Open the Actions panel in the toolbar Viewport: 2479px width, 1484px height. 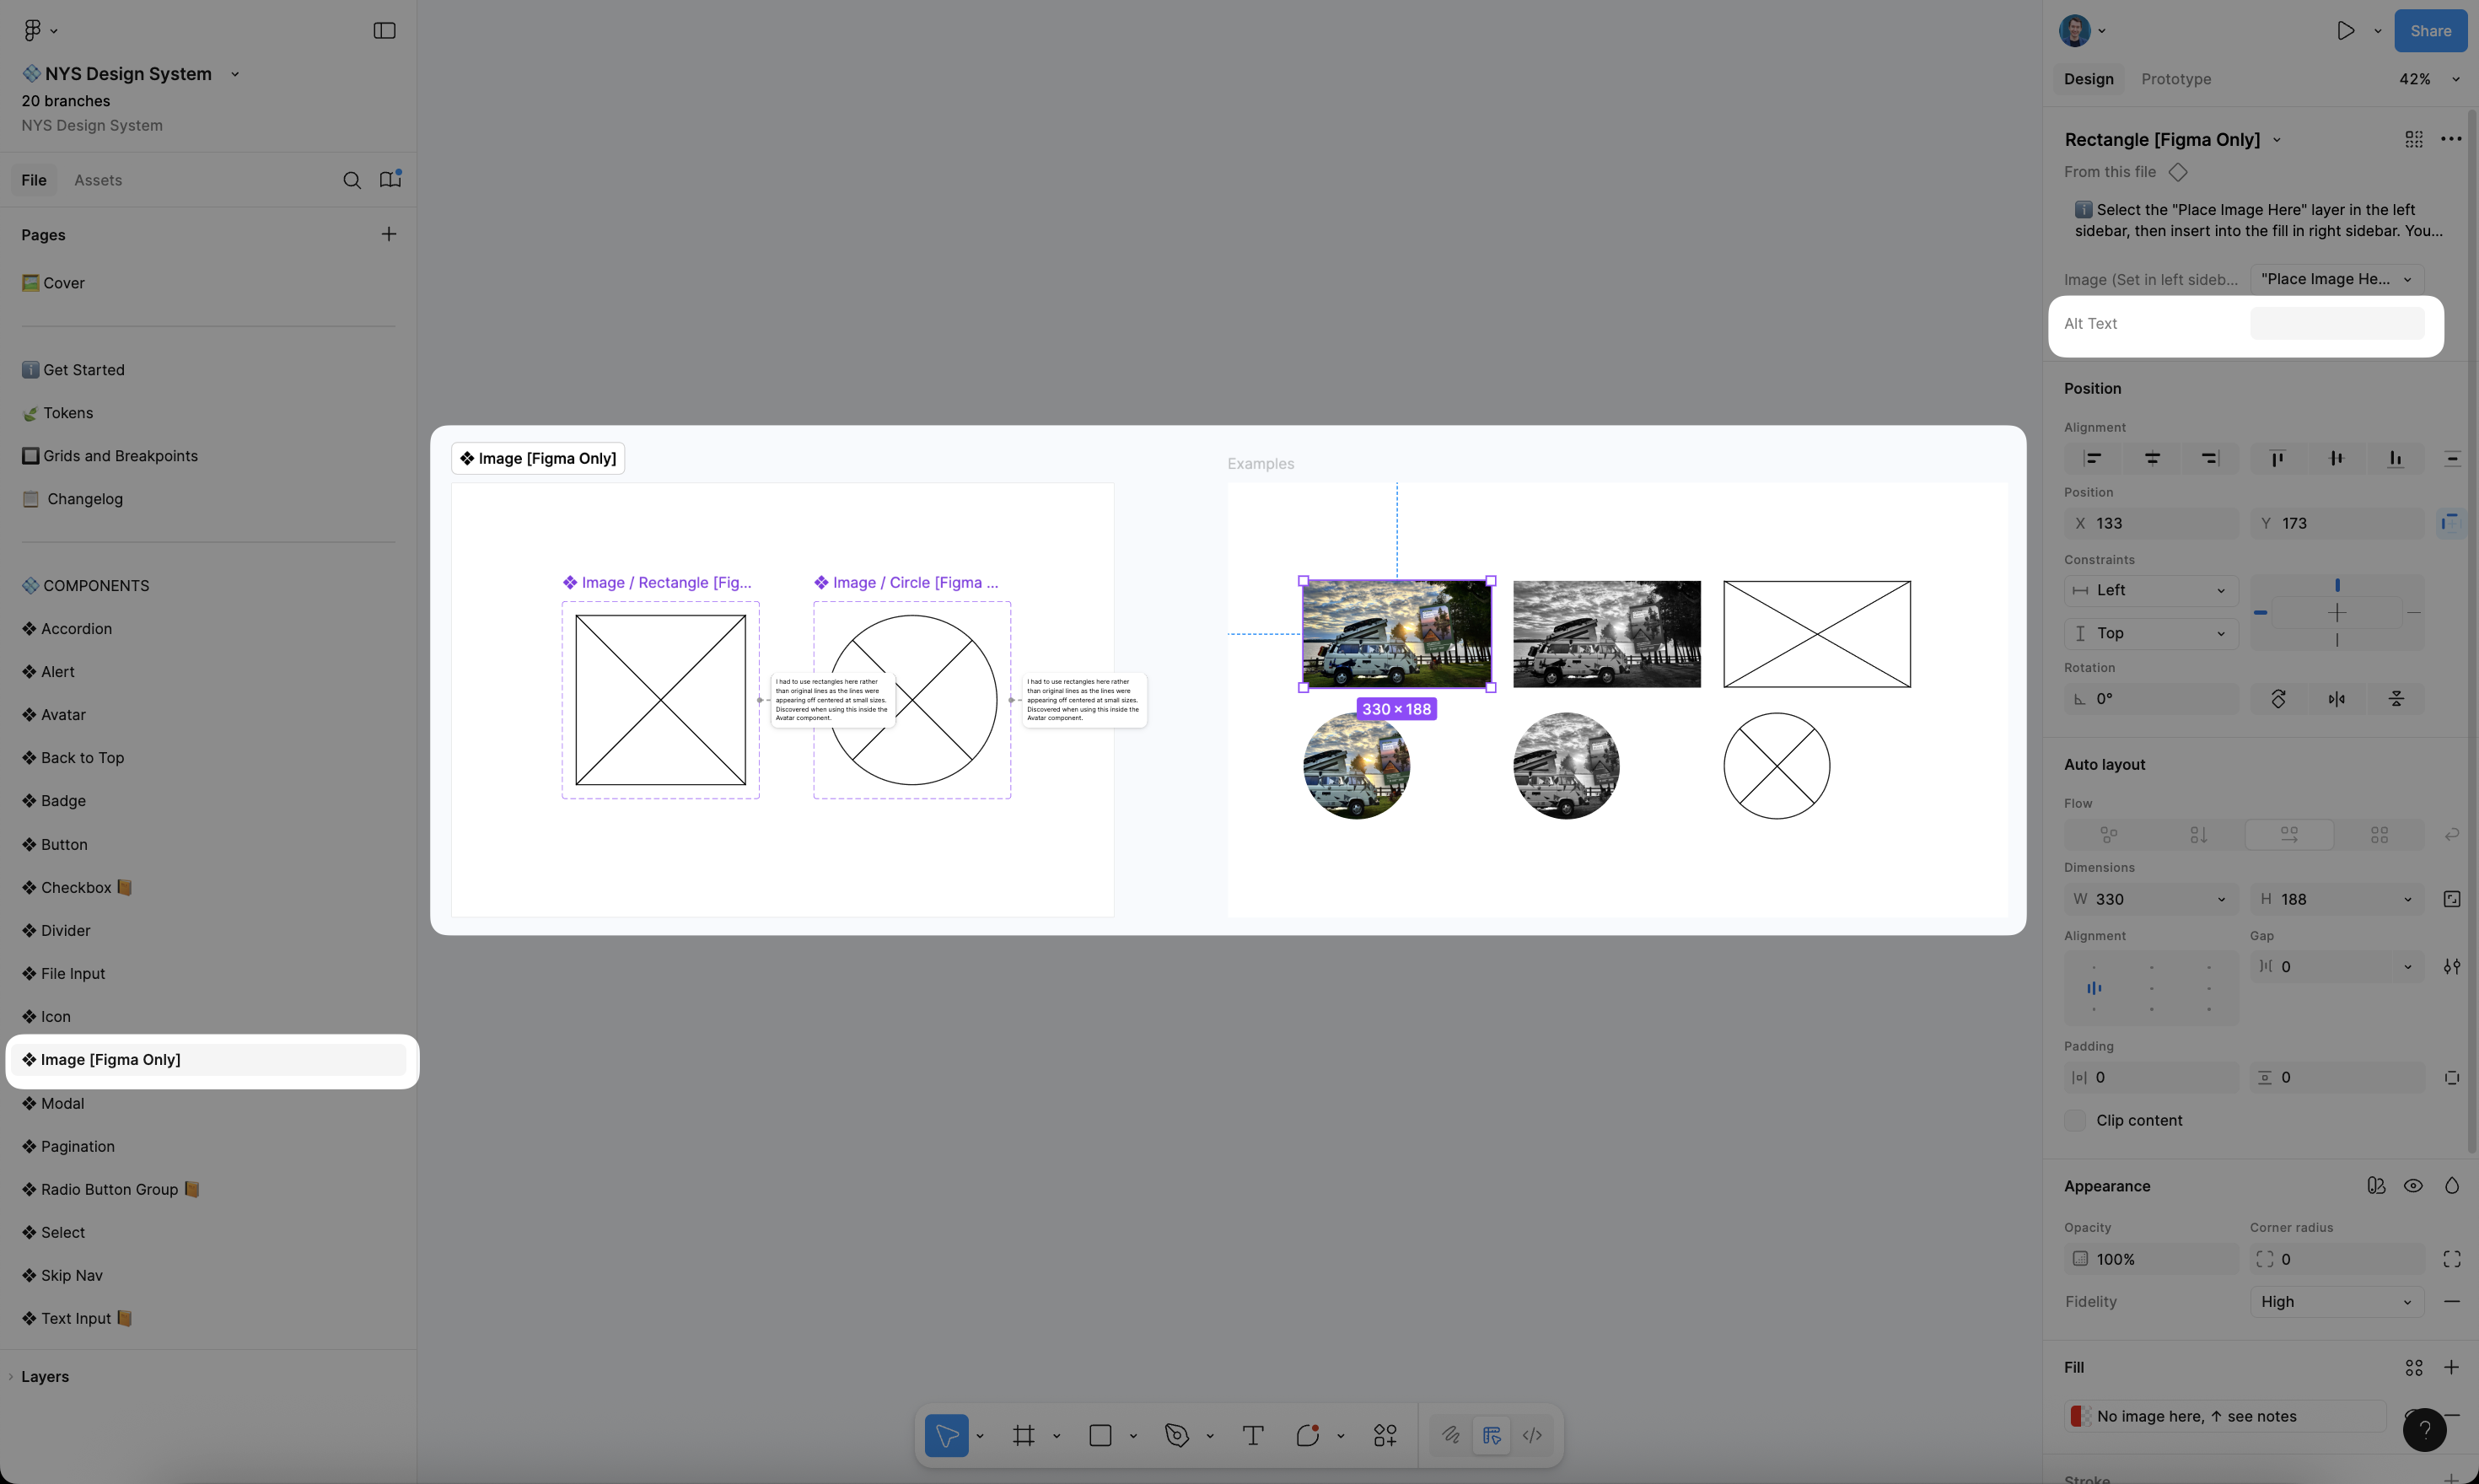(x=1385, y=1435)
